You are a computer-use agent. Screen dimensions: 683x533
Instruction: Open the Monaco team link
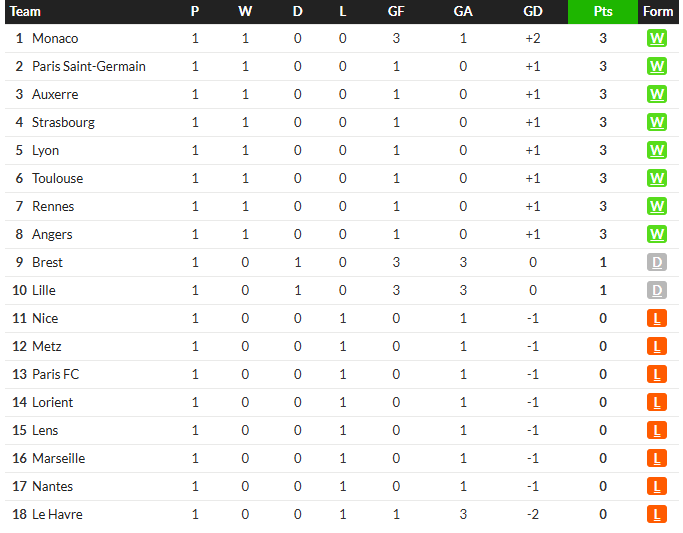(x=55, y=38)
